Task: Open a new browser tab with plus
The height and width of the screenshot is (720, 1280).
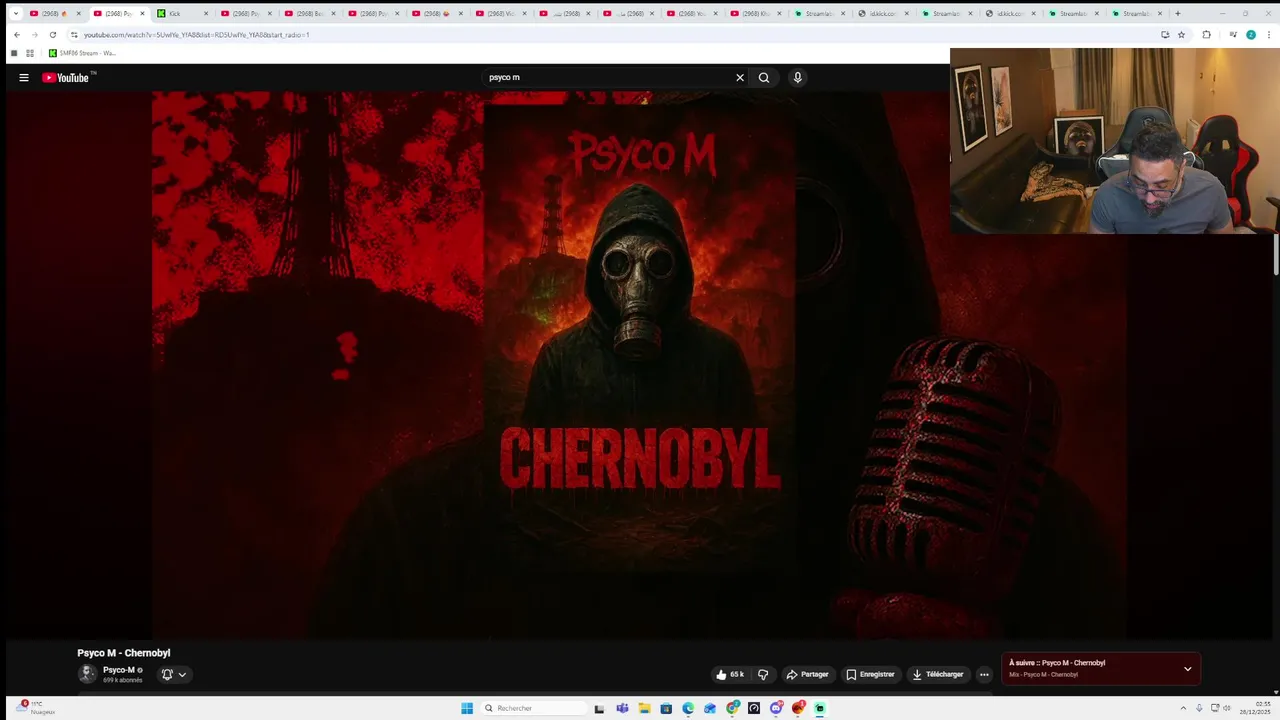Action: tap(1177, 13)
